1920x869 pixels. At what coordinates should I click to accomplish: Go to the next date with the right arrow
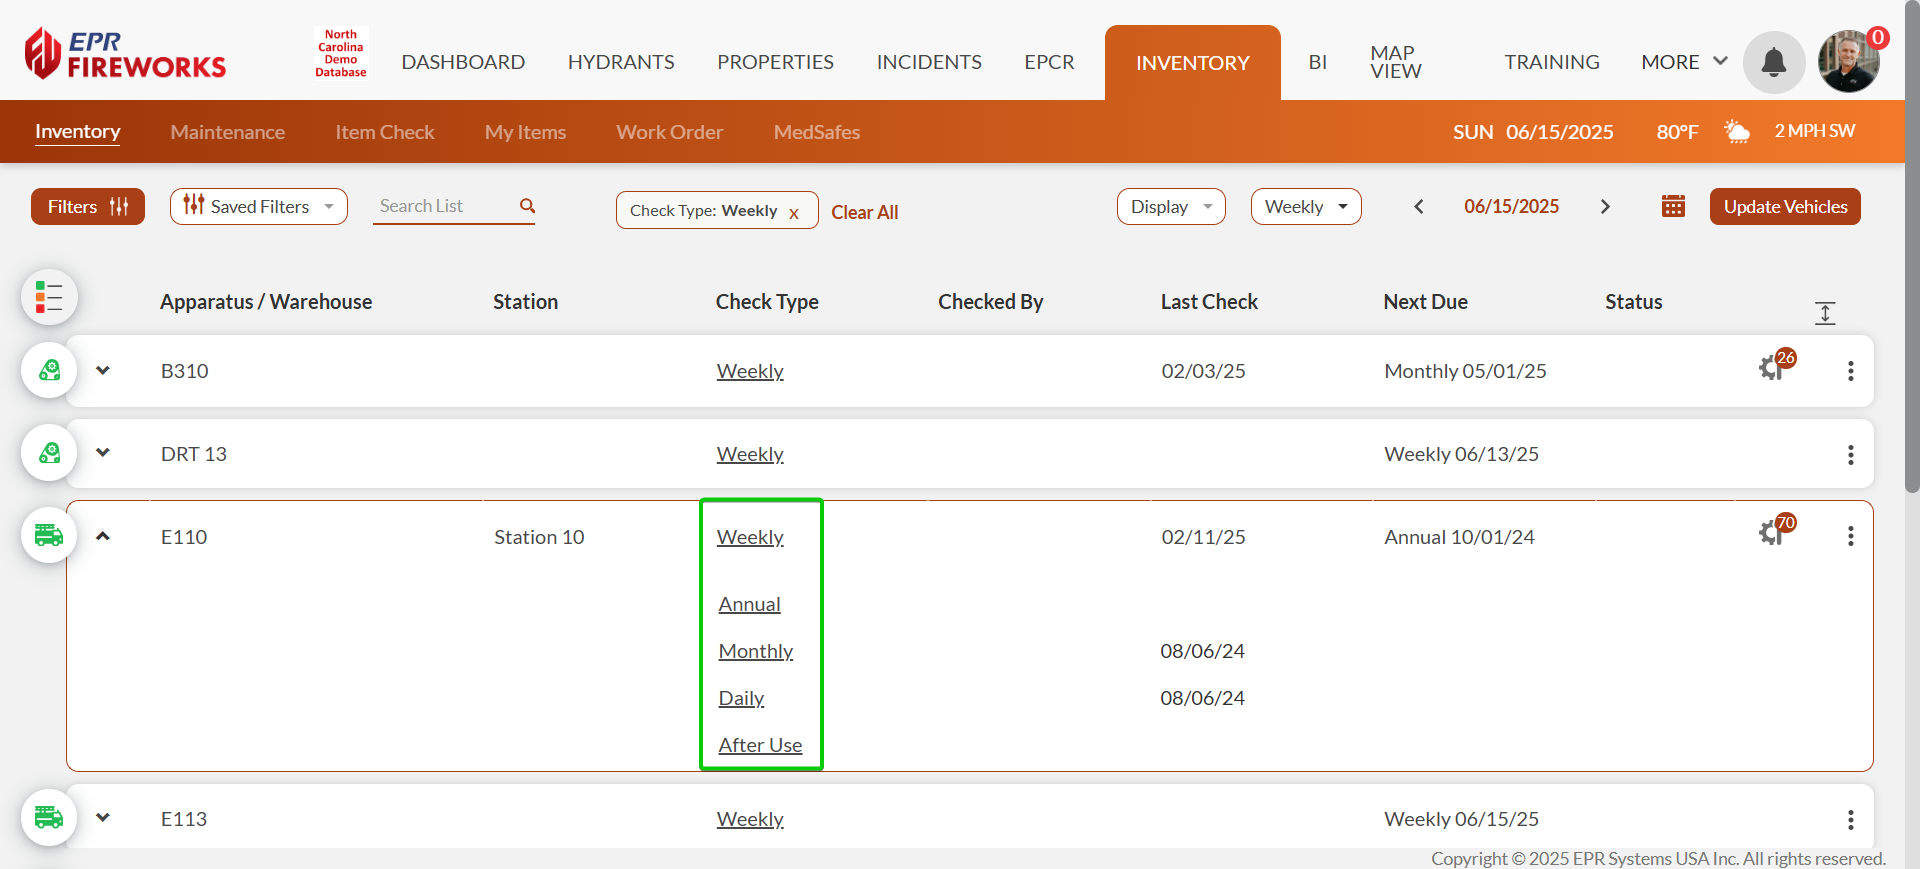coord(1605,207)
